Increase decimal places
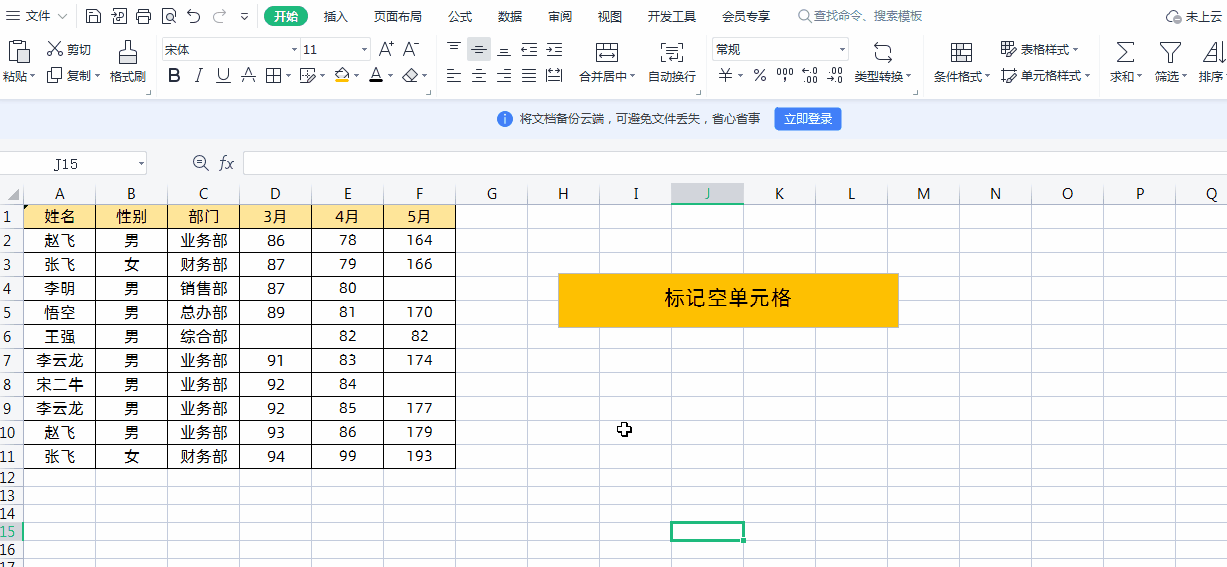Screen dimensions: 1227x567 tap(810, 75)
